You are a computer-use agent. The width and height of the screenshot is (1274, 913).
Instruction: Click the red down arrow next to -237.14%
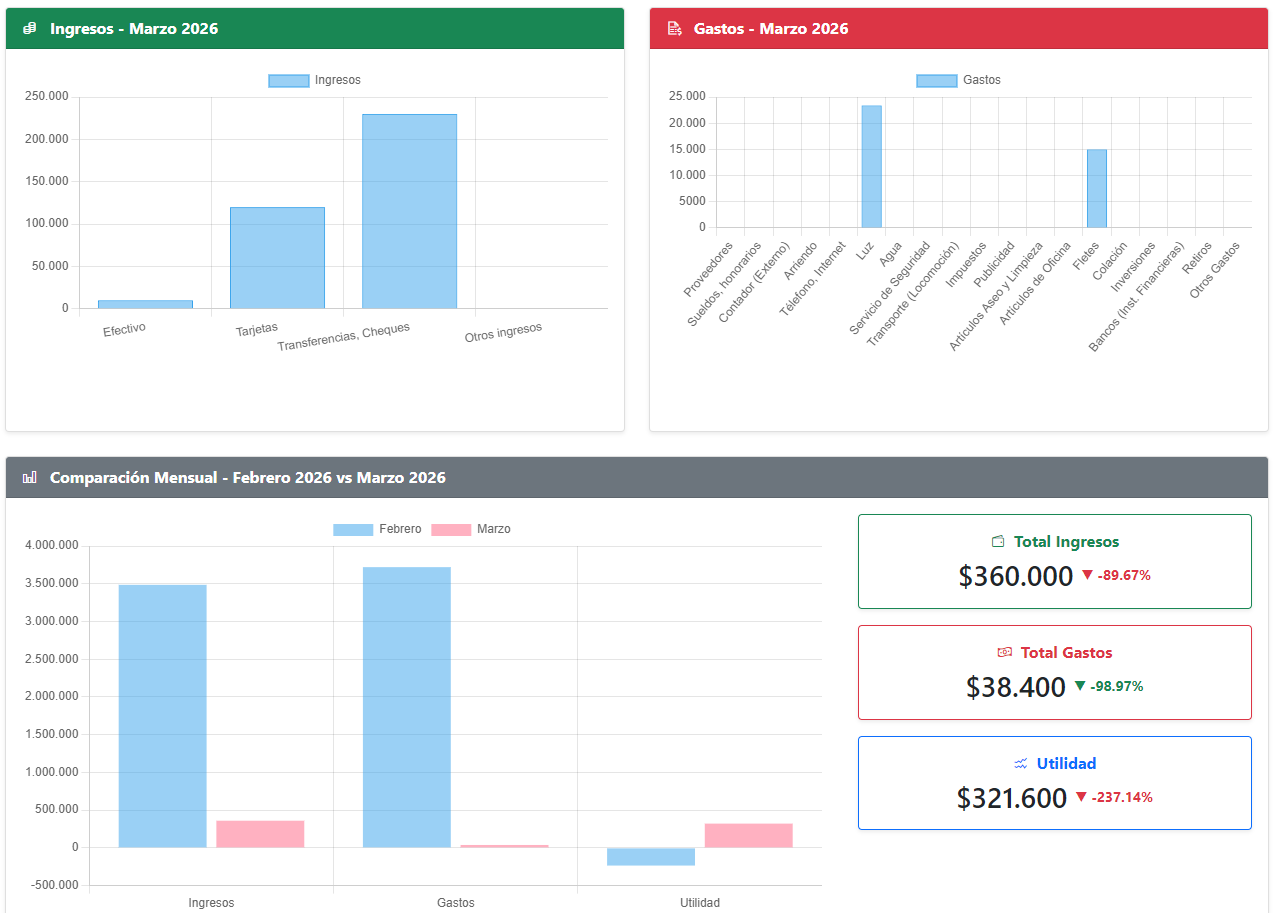coord(1081,797)
